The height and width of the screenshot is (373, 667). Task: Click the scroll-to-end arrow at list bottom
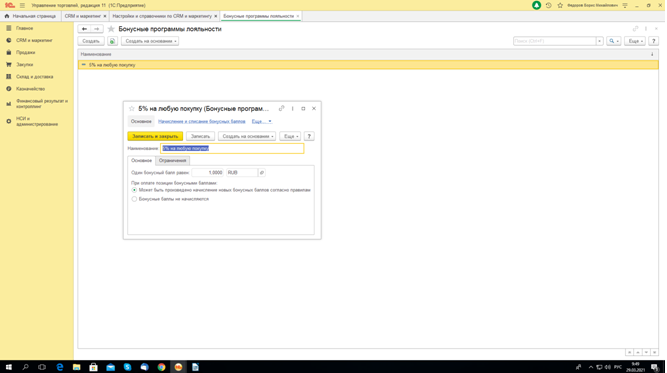[654, 352]
